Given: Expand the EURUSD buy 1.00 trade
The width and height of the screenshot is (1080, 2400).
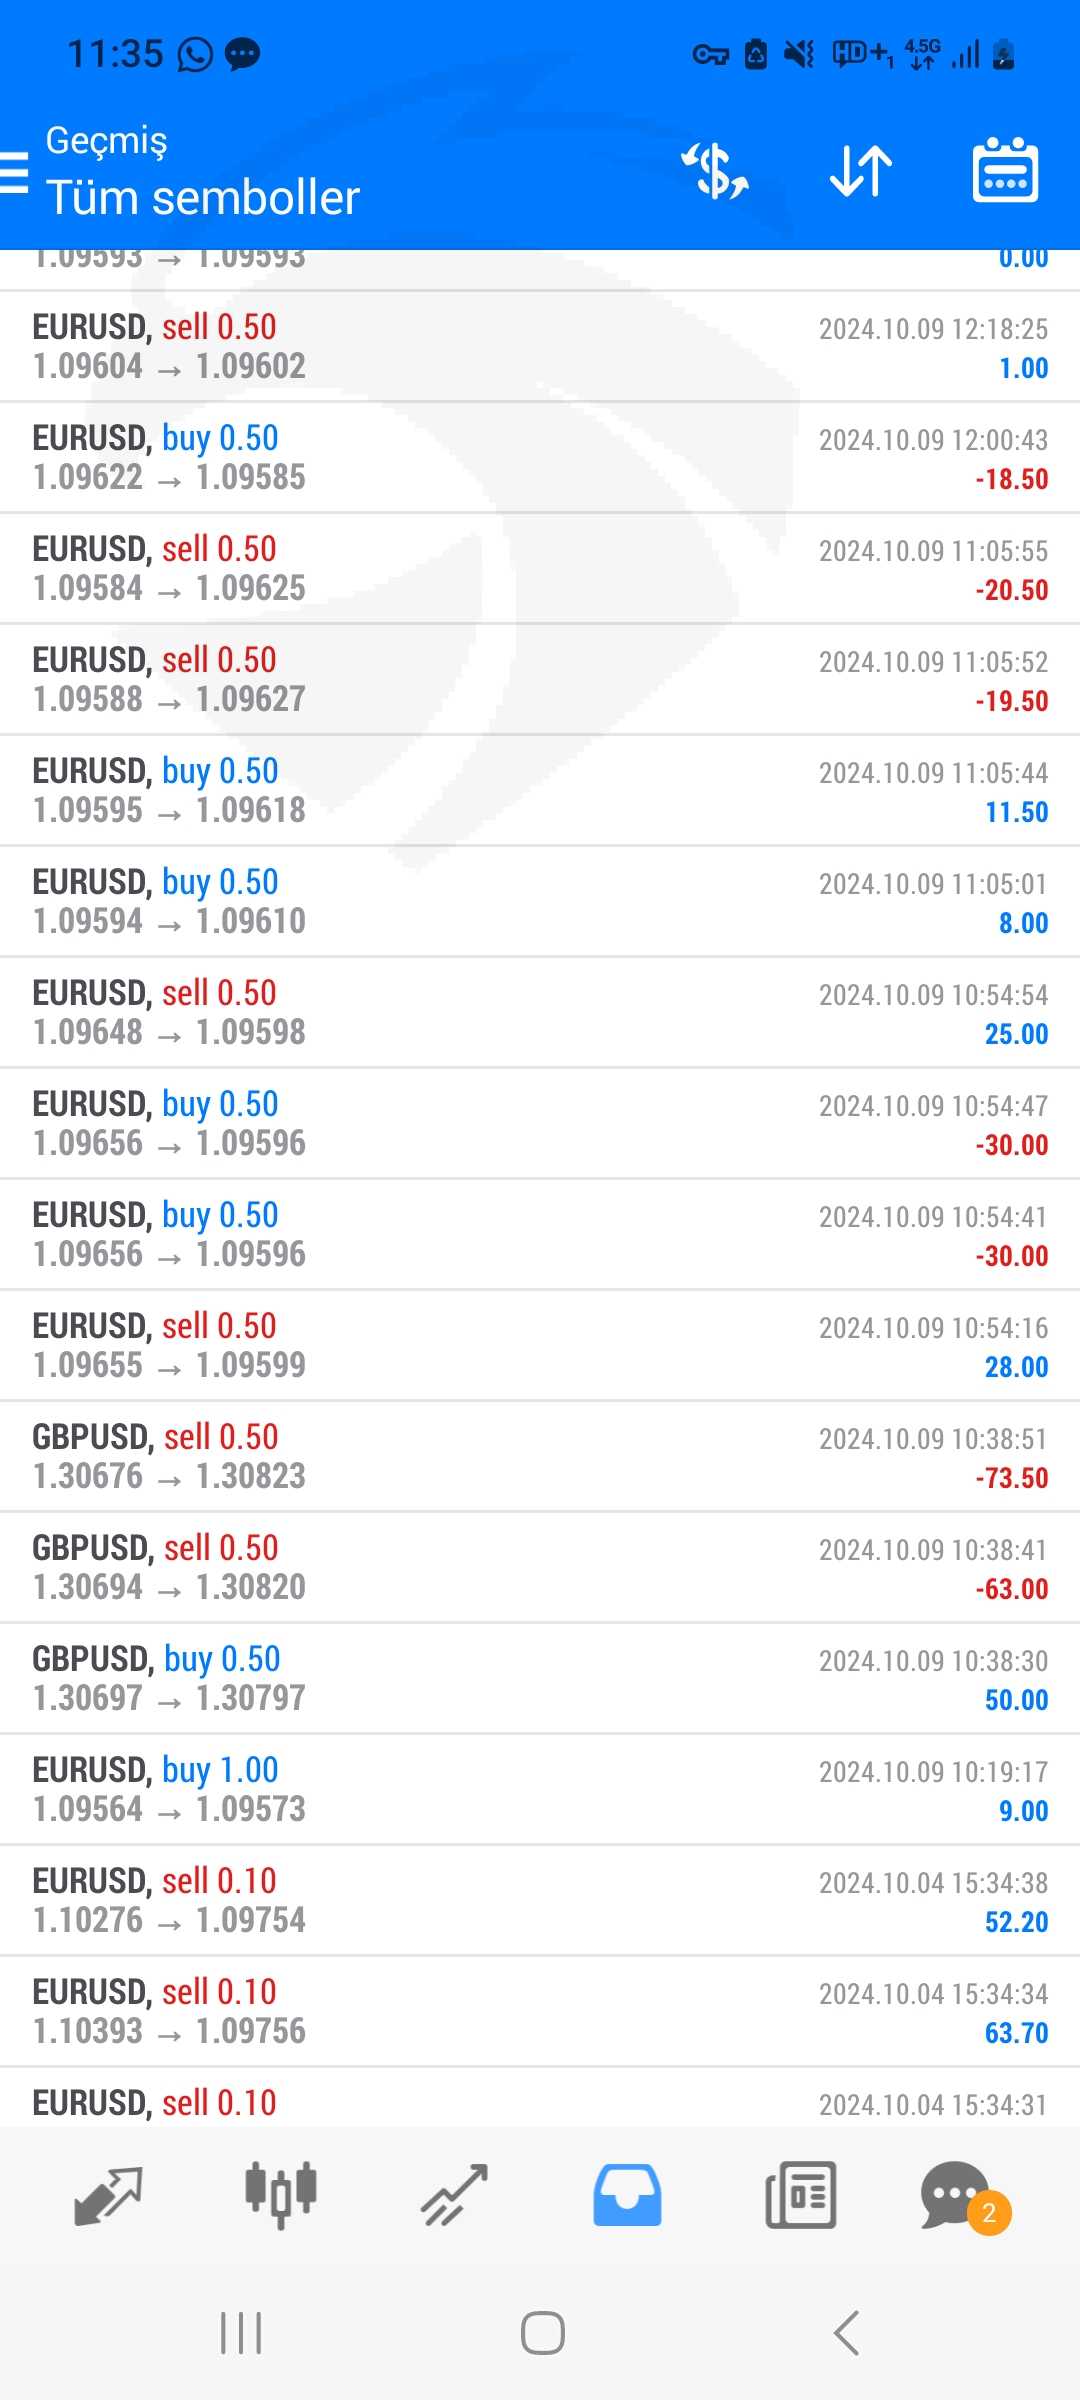Looking at the screenshot, I should [540, 1789].
